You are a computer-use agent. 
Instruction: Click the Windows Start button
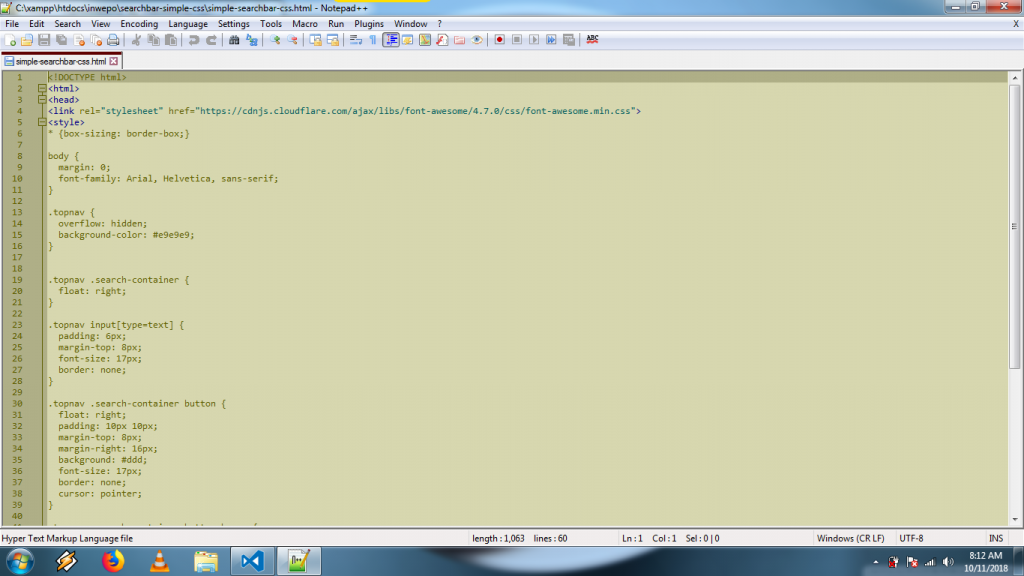[x=20, y=562]
